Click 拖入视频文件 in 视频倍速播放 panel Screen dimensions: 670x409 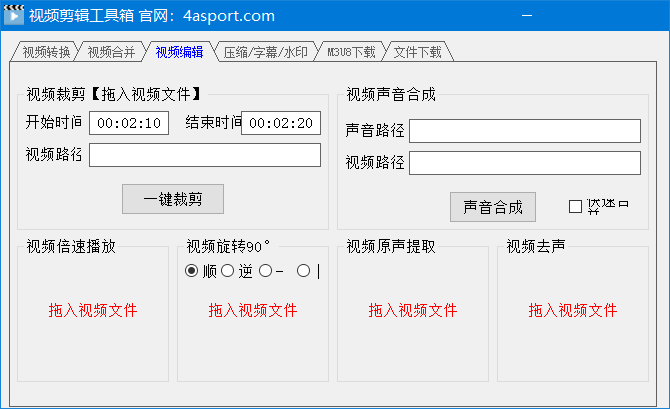pos(93,310)
